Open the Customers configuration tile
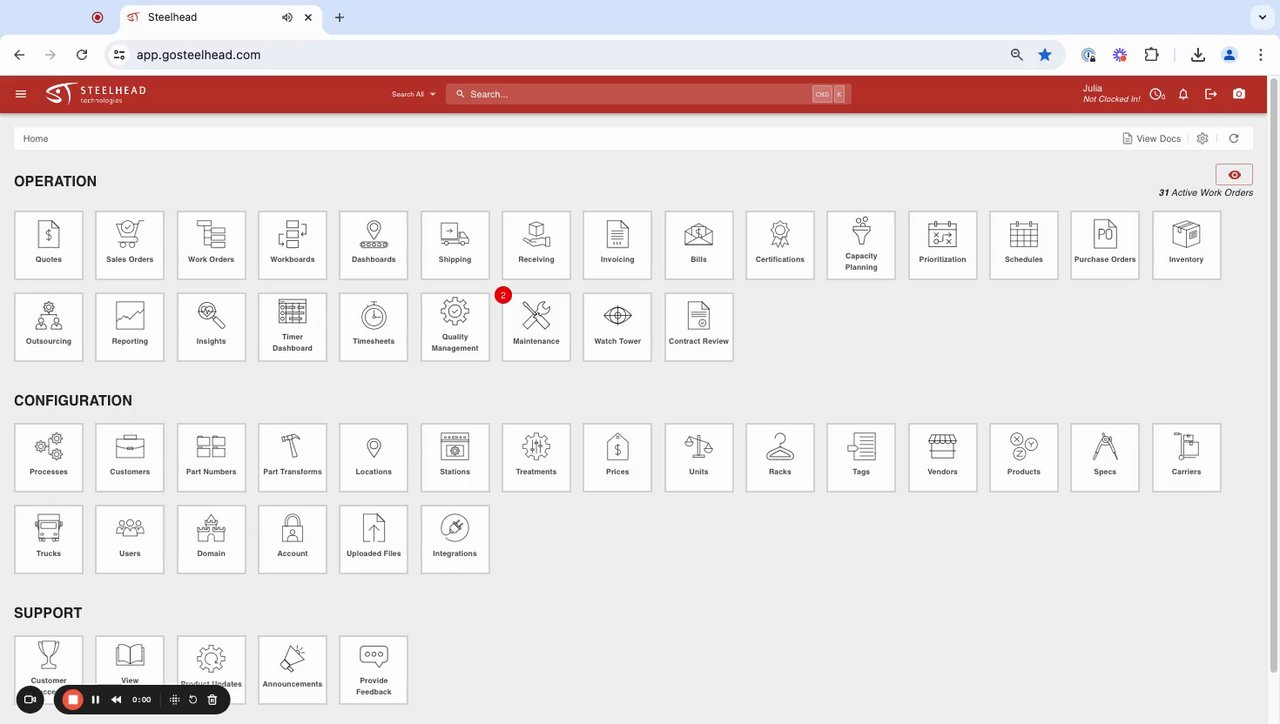This screenshot has height=724, width=1280. 130,457
